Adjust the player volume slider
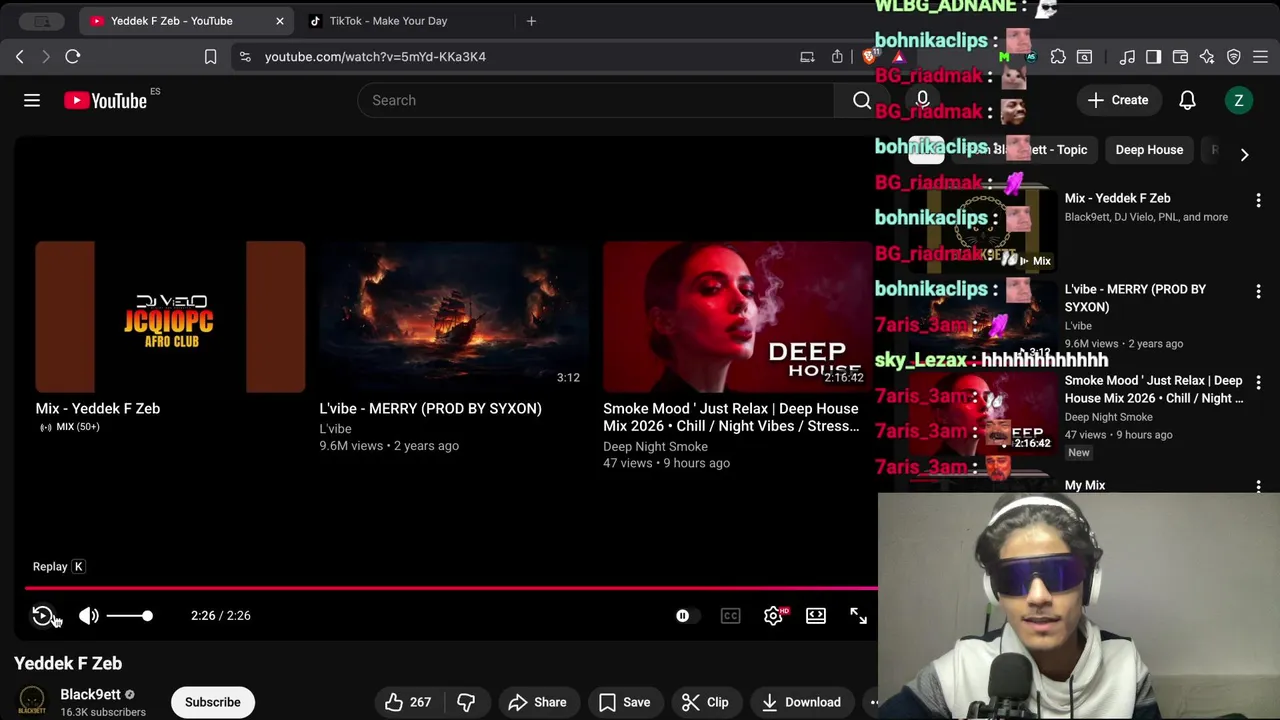Image resolution: width=1280 pixels, height=720 pixels. pyautogui.click(x=129, y=616)
